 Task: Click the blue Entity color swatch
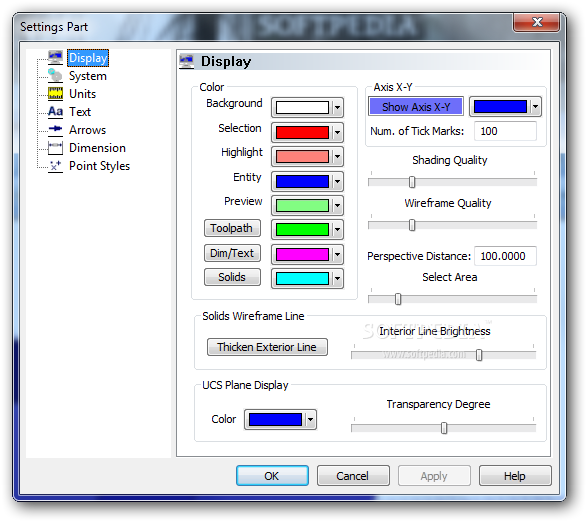click(302, 182)
